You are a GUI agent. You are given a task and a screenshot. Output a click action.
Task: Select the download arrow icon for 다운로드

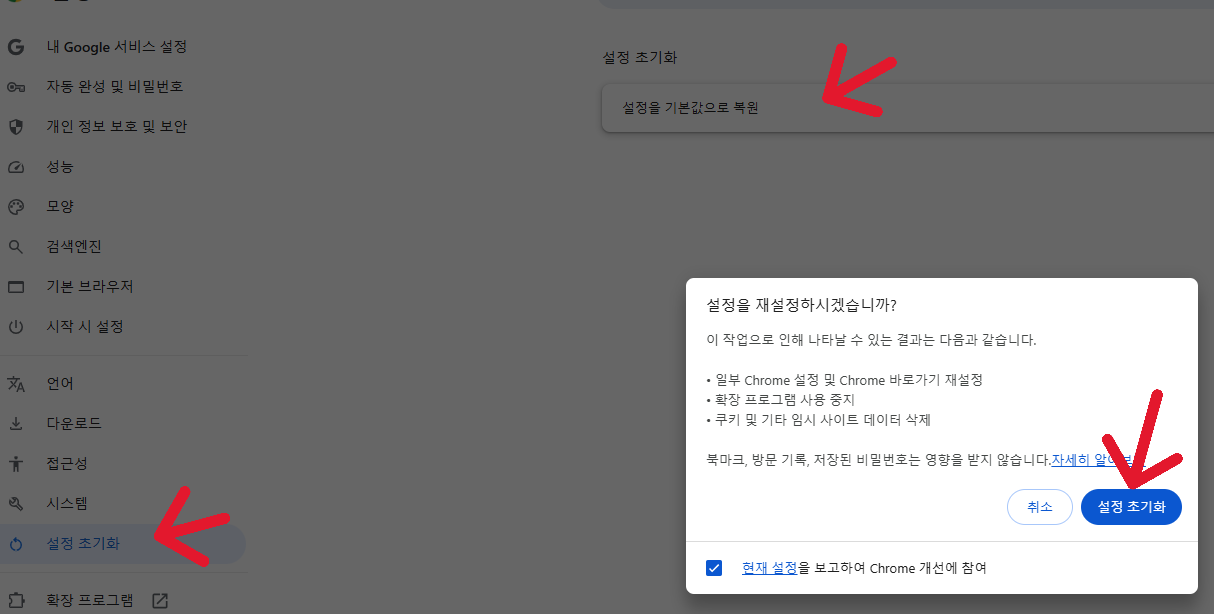[15, 423]
